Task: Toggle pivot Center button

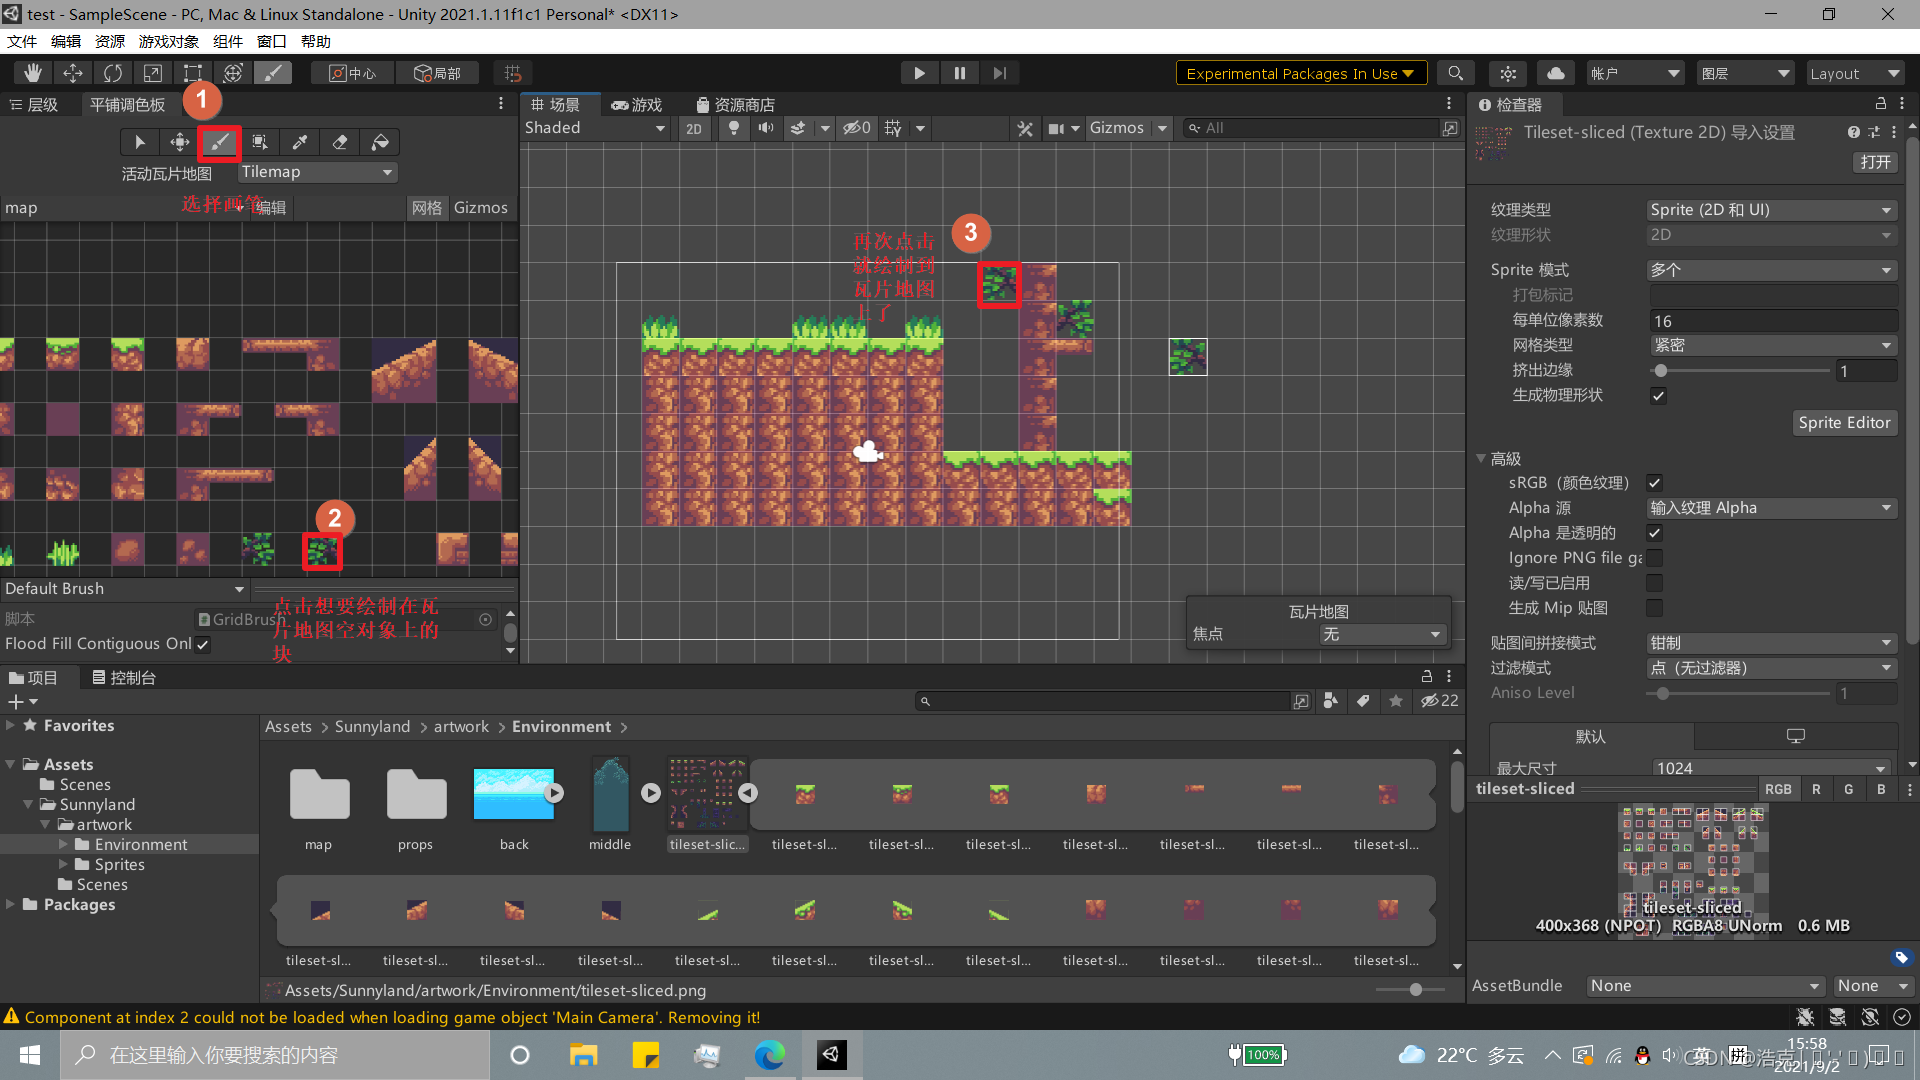Action: tap(352, 73)
